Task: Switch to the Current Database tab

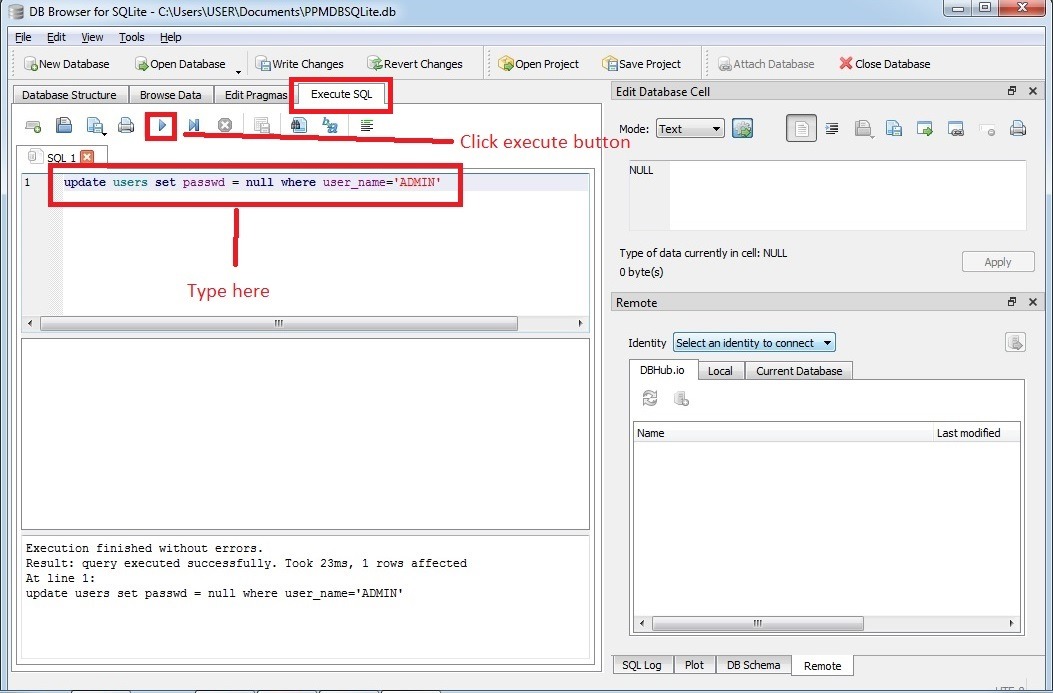Action: point(798,371)
